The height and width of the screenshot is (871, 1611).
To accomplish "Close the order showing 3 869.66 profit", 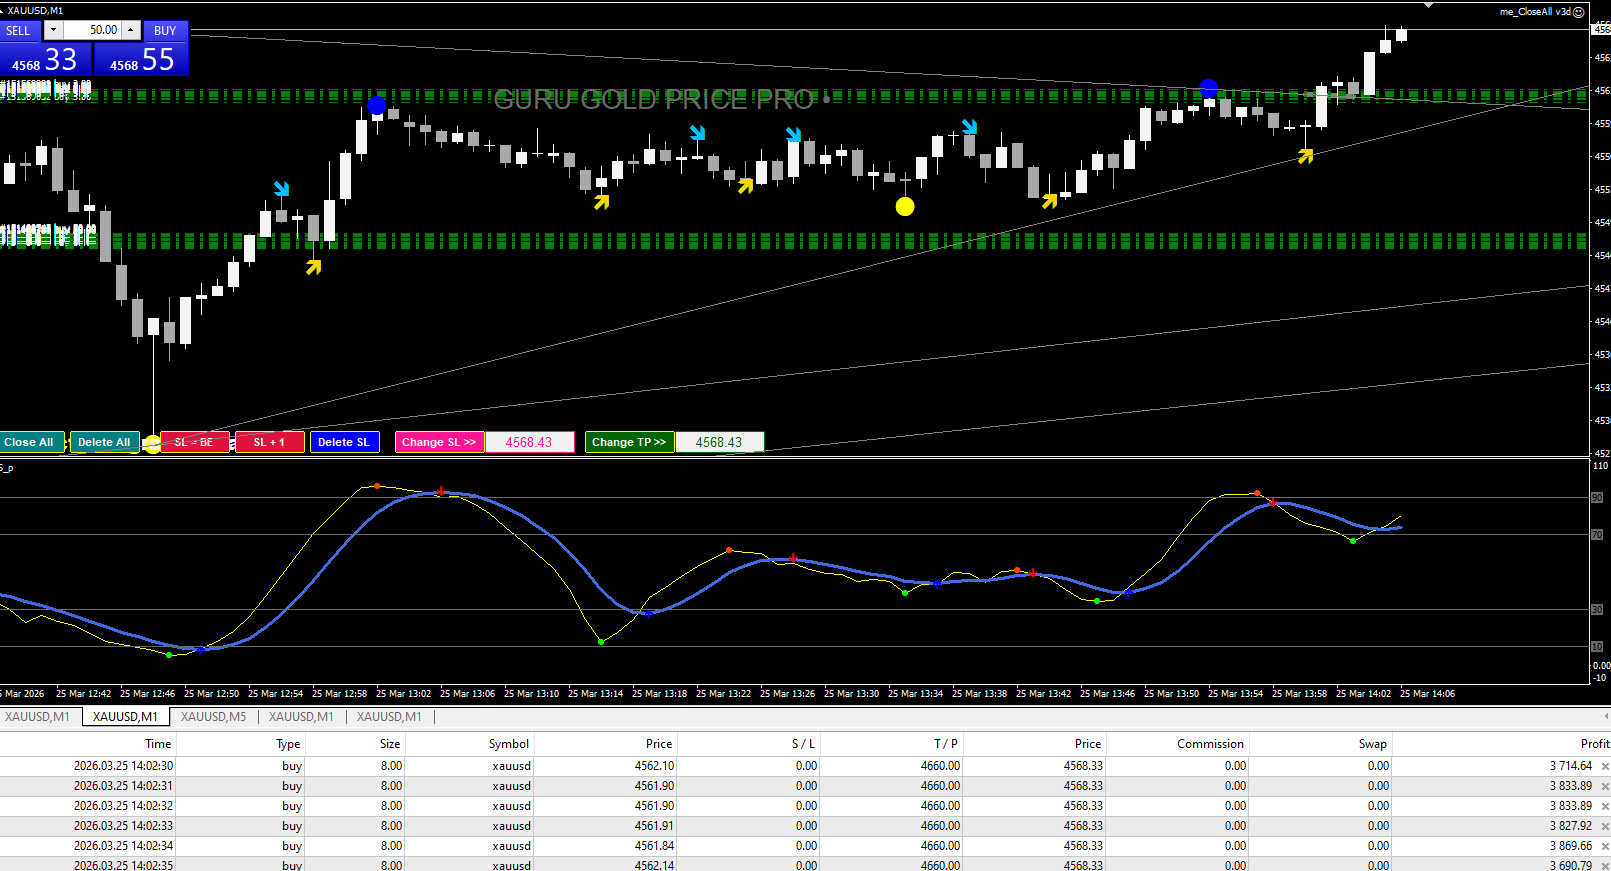I will click(1605, 847).
